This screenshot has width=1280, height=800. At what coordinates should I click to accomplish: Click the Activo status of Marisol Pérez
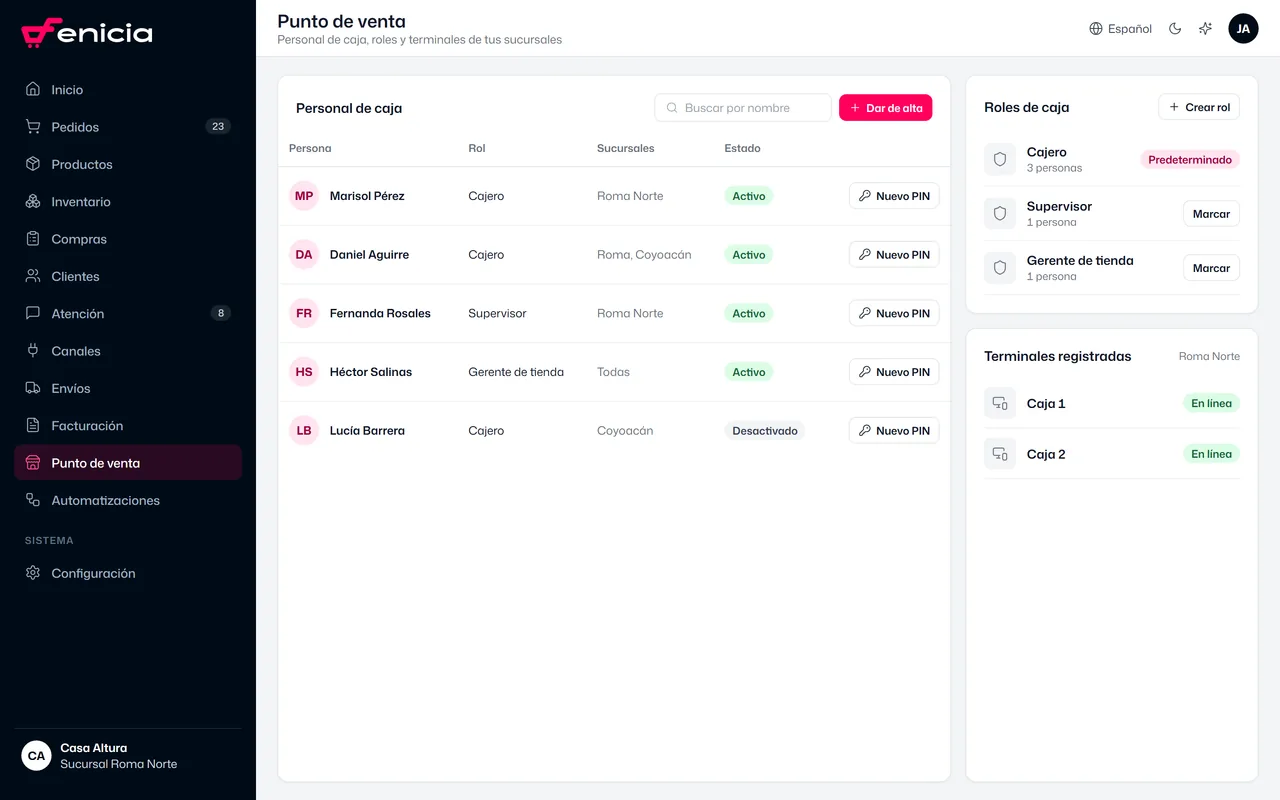coord(749,196)
